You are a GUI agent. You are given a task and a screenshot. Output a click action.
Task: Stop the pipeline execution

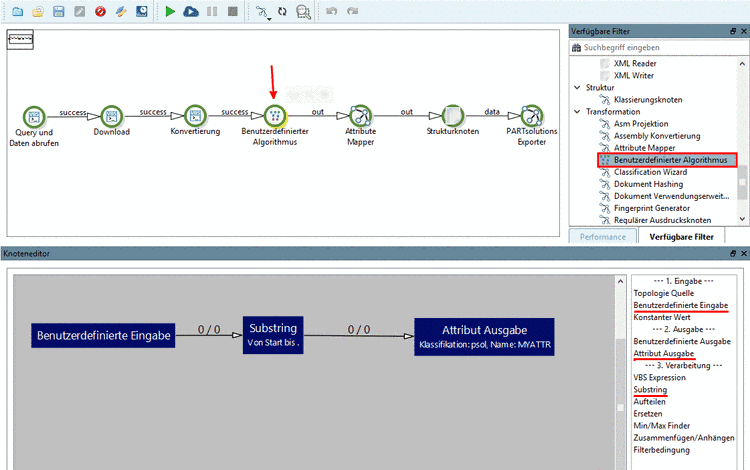[x=232, y=11]
